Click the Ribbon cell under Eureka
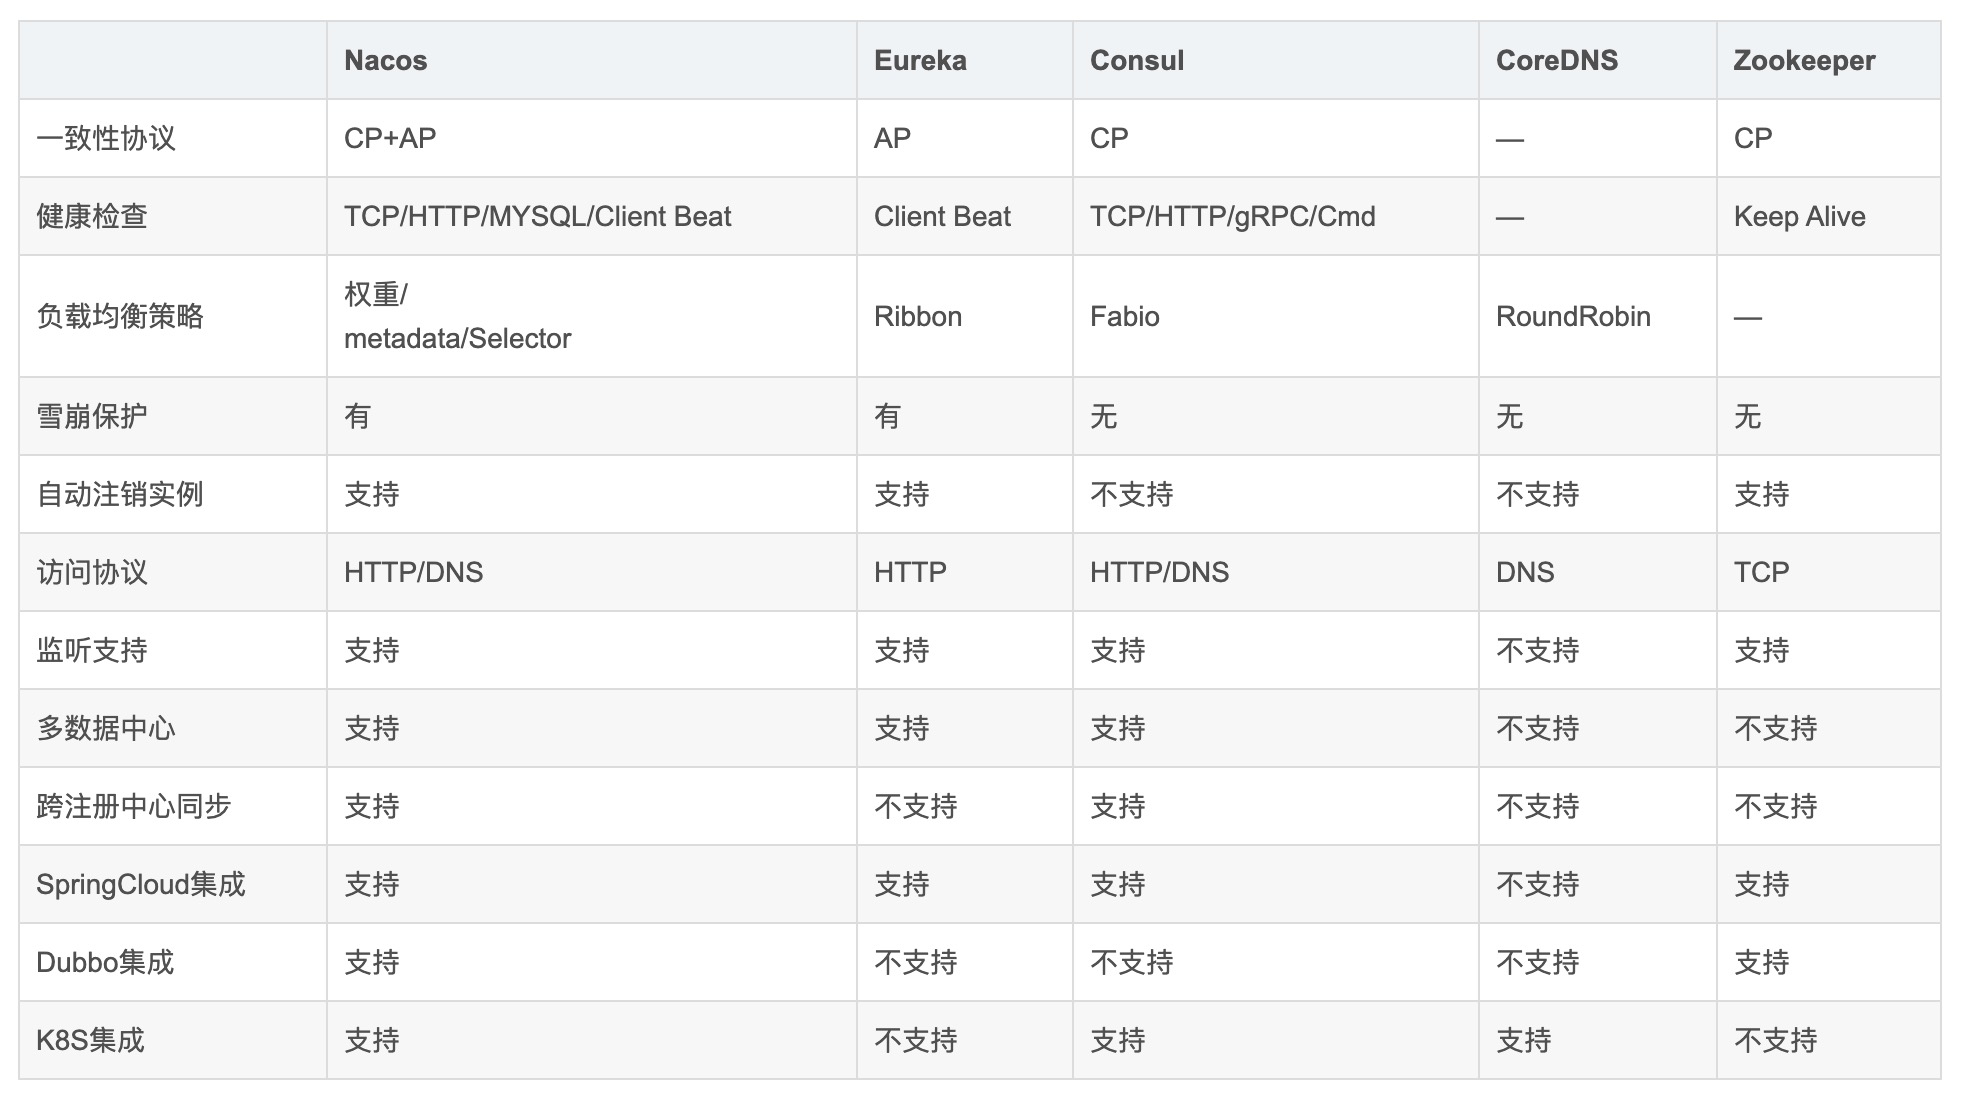The width and height of the screenshot is (1972, 1112). click(x=917, y=317)
